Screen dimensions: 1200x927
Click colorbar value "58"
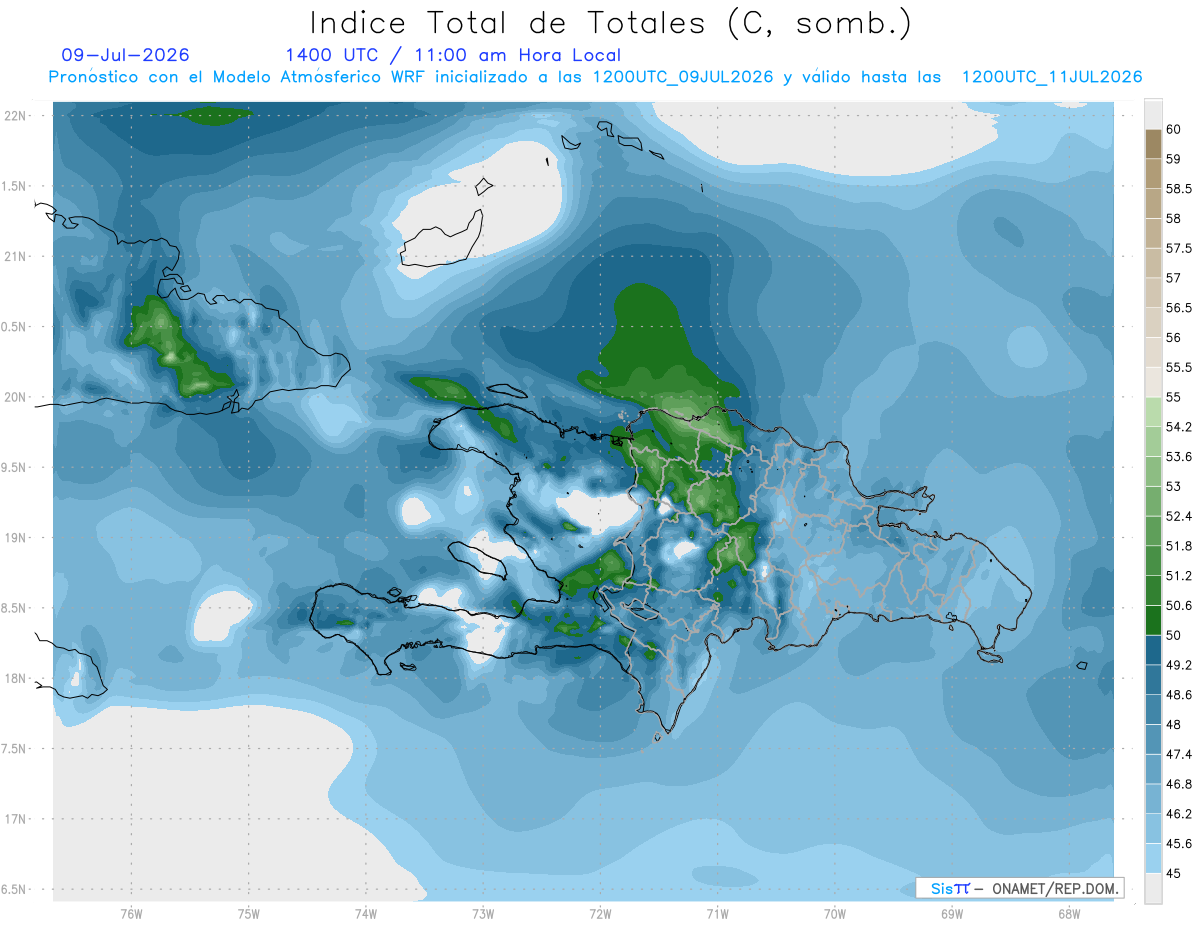point(1174,218)
